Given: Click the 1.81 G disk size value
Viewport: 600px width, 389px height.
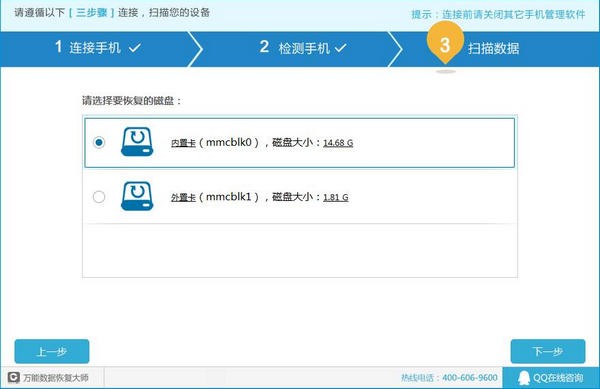Looking at the screenshot, I should 336,197.
